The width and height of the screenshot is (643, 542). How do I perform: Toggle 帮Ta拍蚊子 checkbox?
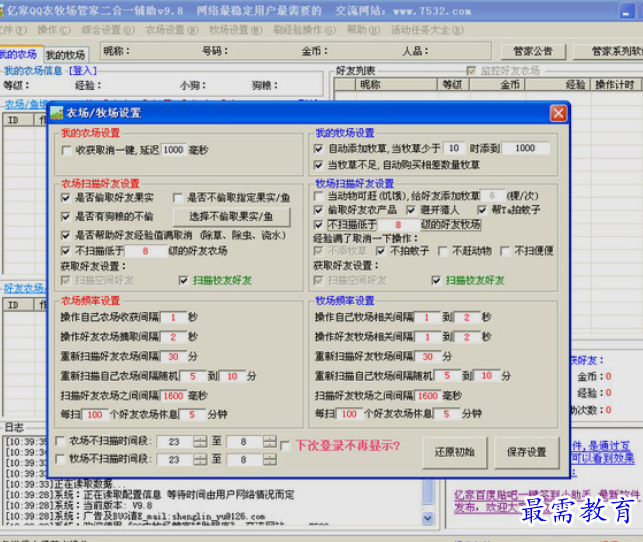click(x=482, y=210)
